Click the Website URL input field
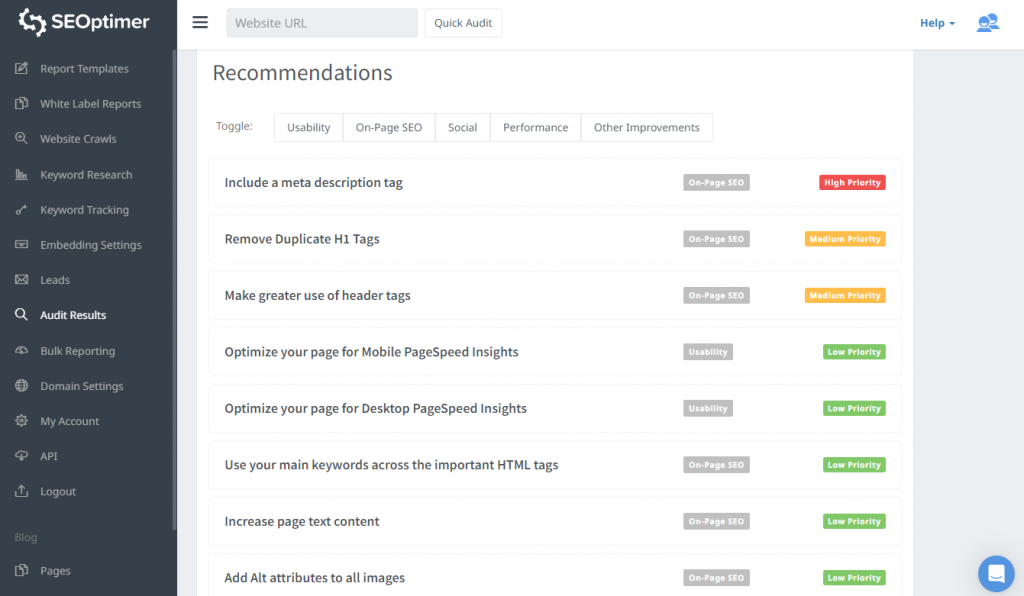The width and height of the screenshot is (1024, 596). click(322, 23)
